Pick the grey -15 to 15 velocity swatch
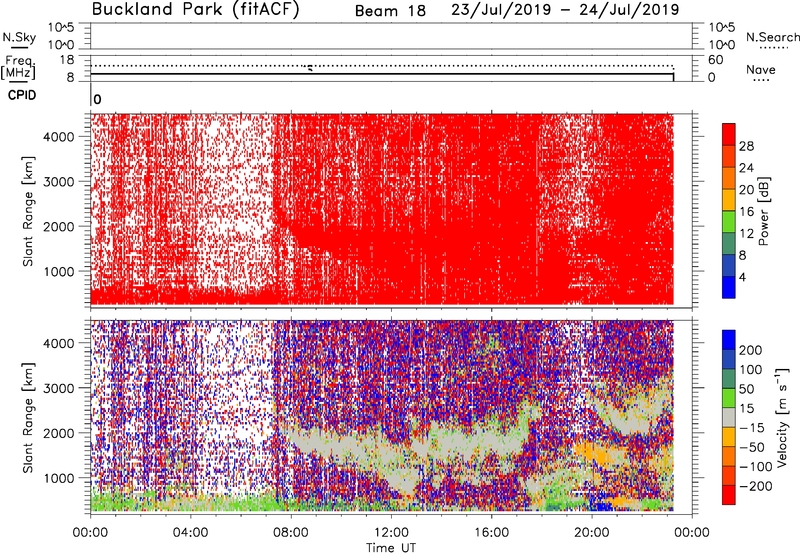The image size is (800, 554). click(x=729, y=417)
